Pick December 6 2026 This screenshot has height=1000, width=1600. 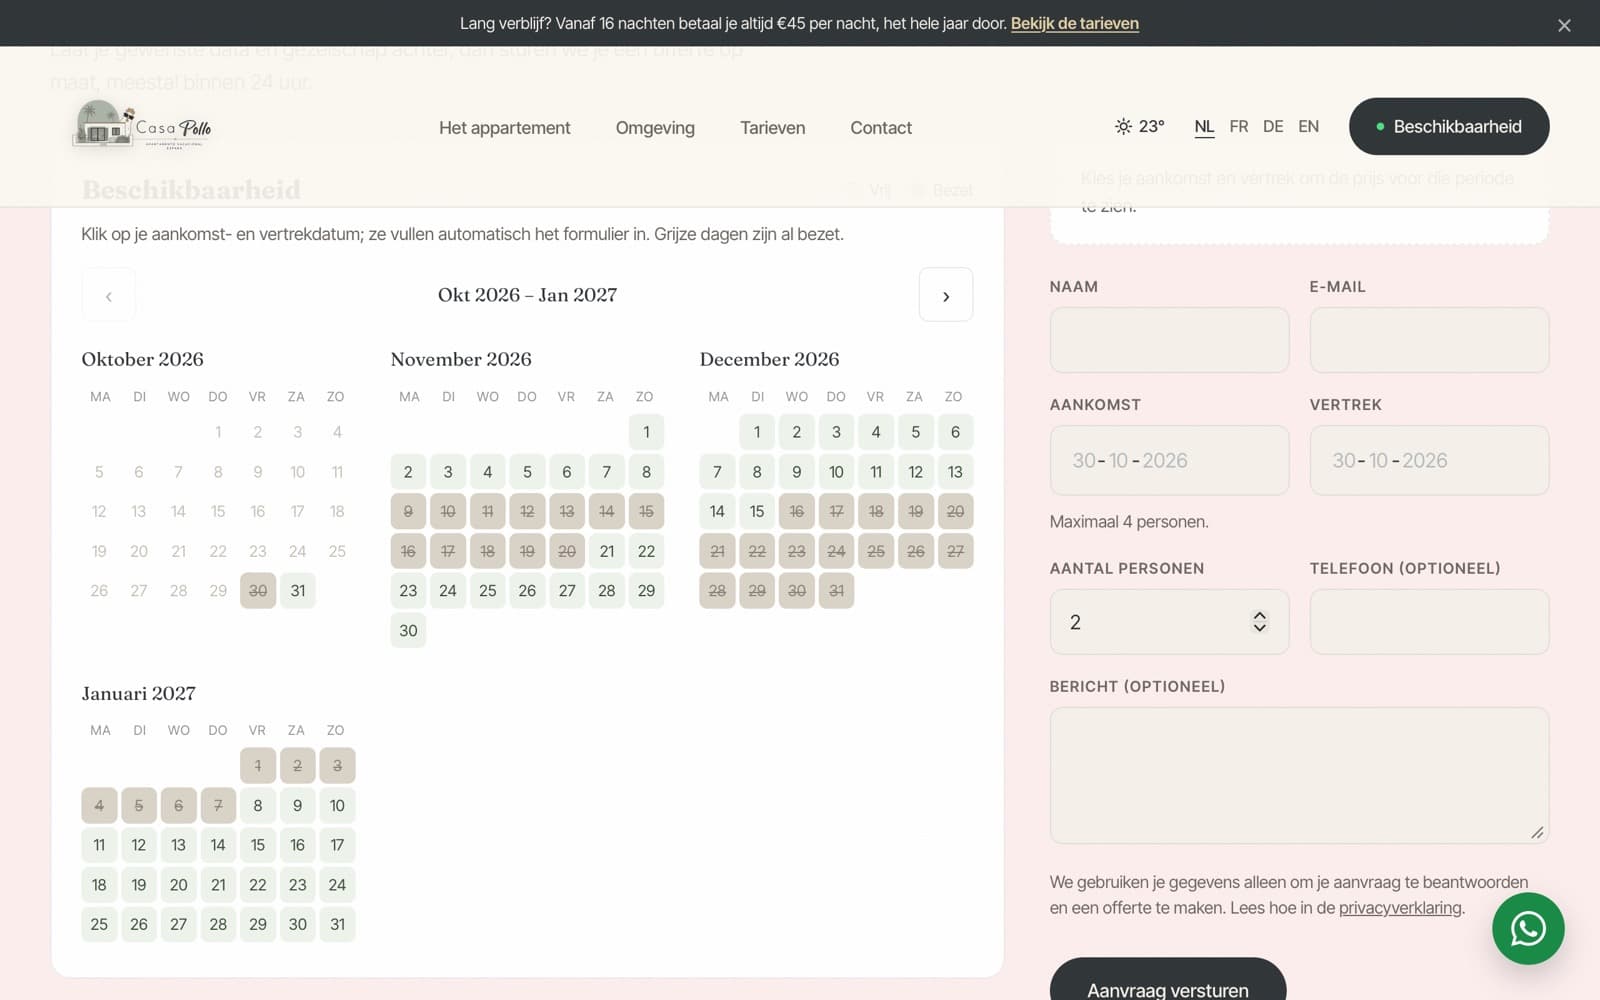pos(956,432)
